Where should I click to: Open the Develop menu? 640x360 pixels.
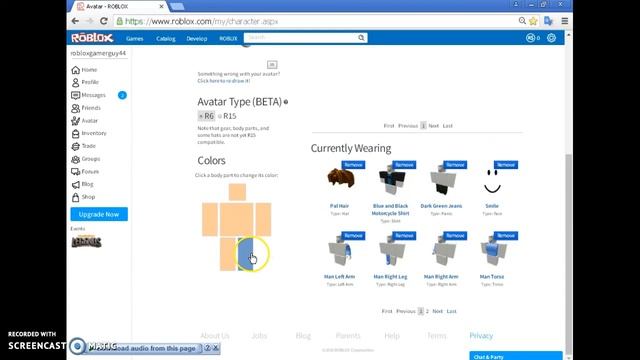197,38
